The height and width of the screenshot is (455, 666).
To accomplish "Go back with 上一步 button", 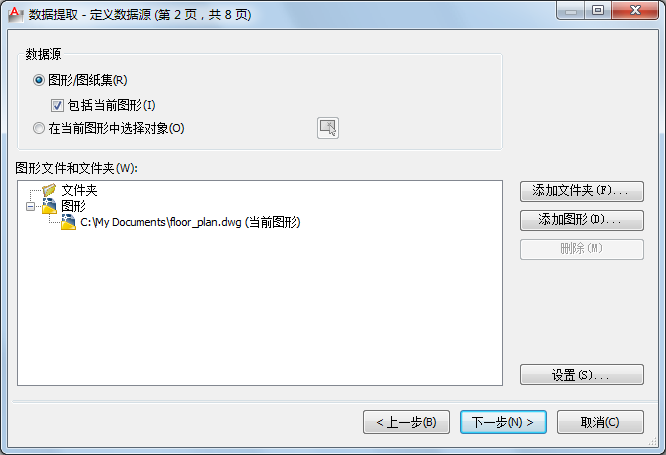I will pyautogui.click(x=406, y=422).
